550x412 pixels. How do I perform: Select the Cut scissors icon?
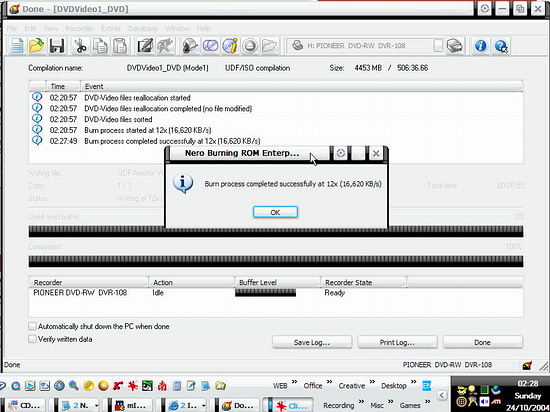80,46
